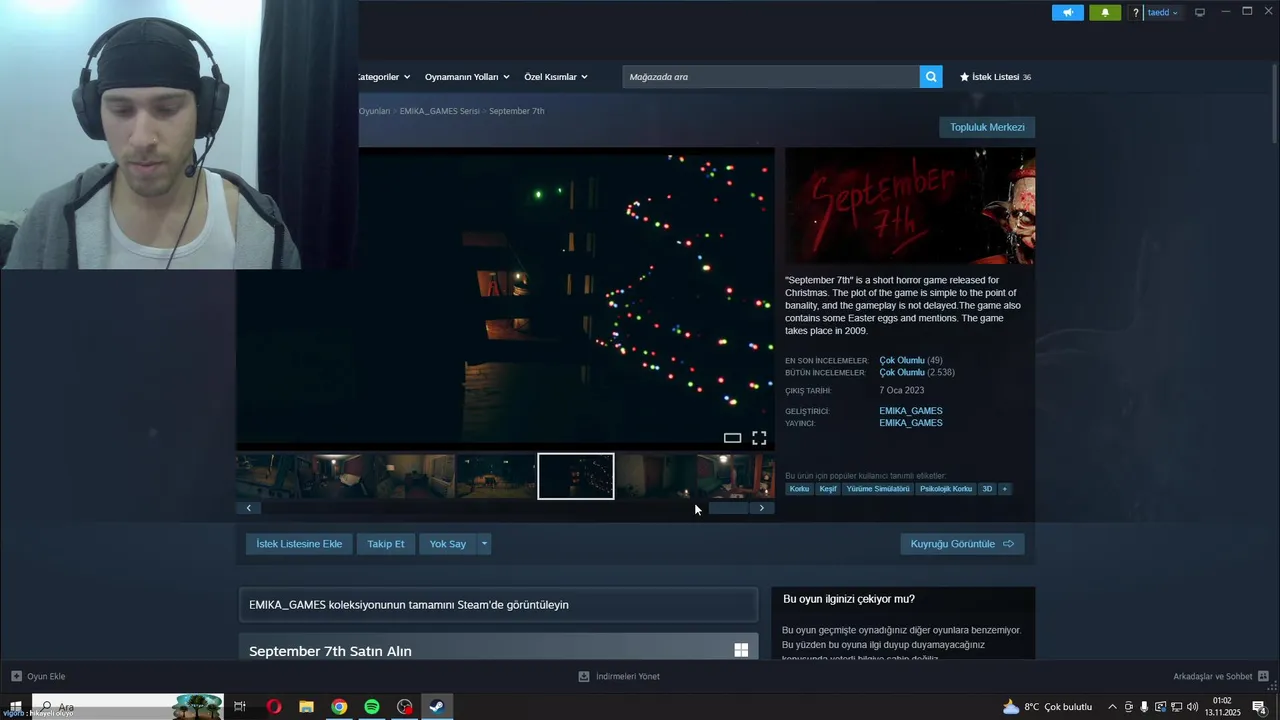The image size is (1280, 720).
Task: Open the Steam help question mark
Action: [x=1135, y=12]
